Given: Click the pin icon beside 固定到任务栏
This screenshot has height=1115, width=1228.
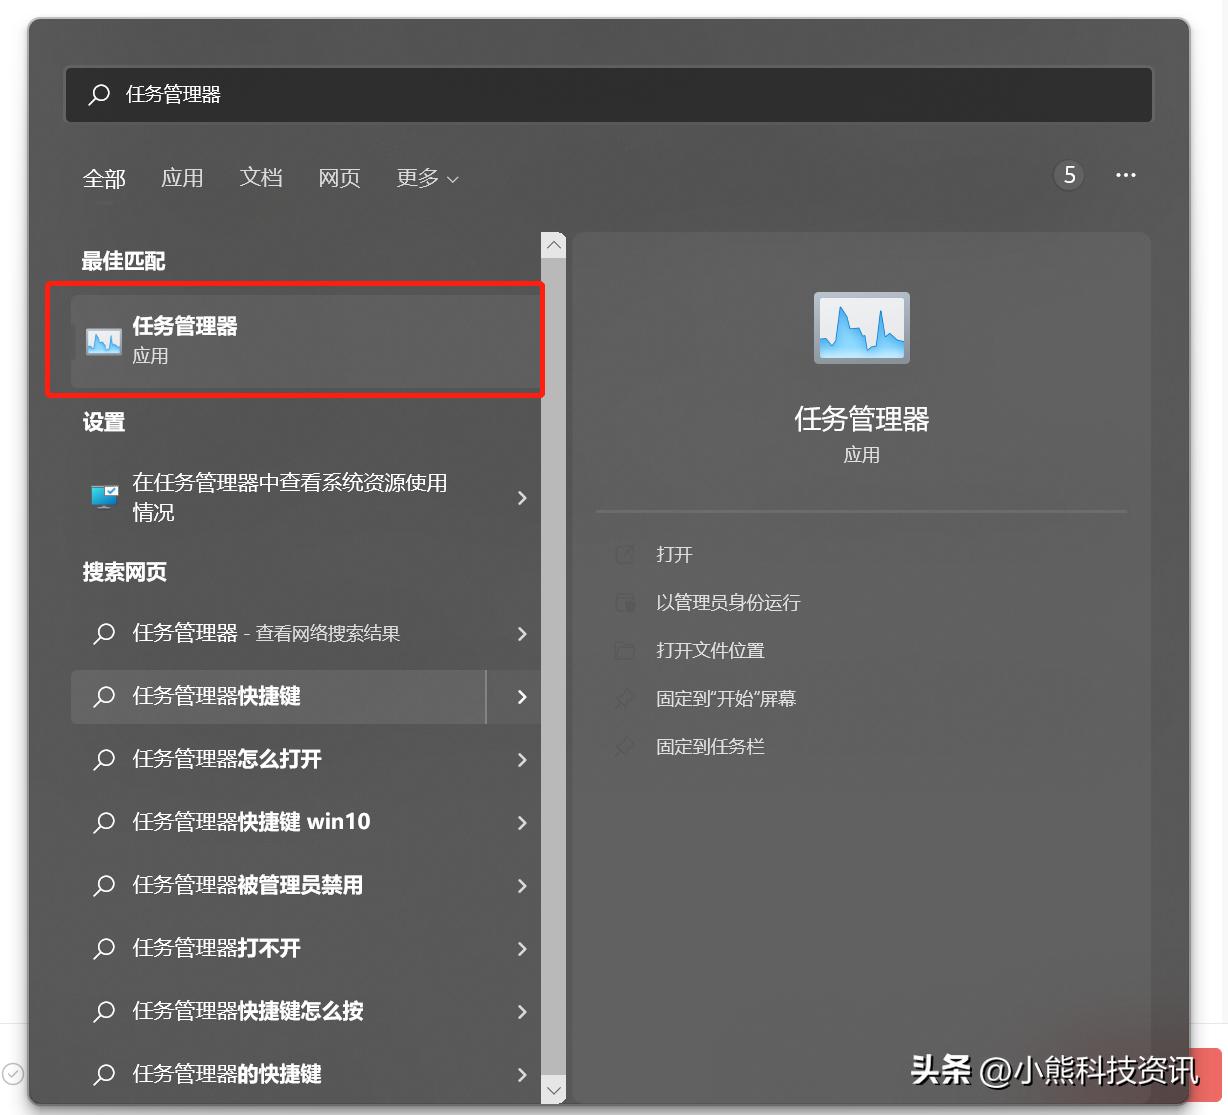Looking at the screenshot, I should coord(625,746).
